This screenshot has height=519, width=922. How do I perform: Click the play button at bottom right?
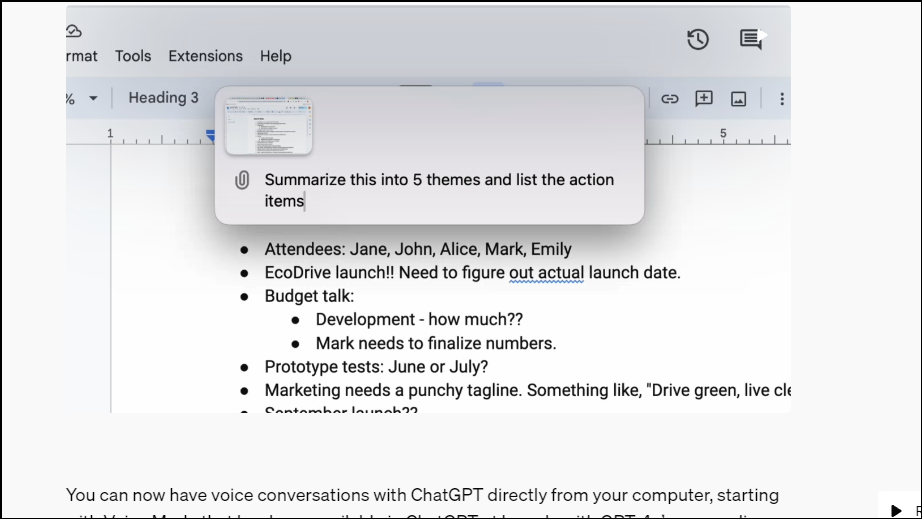pos(896,510)
